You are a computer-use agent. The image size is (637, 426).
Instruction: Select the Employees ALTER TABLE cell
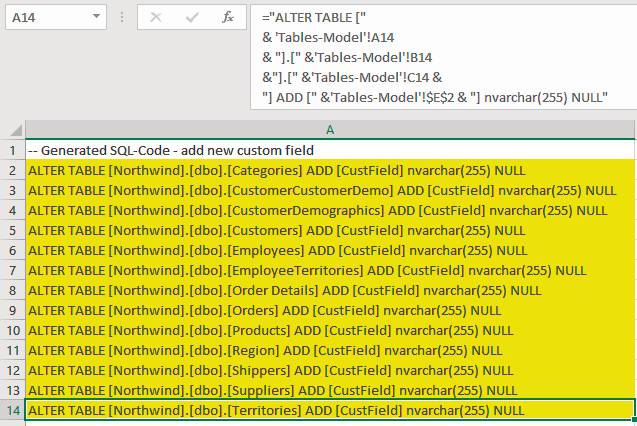[330, 250]
